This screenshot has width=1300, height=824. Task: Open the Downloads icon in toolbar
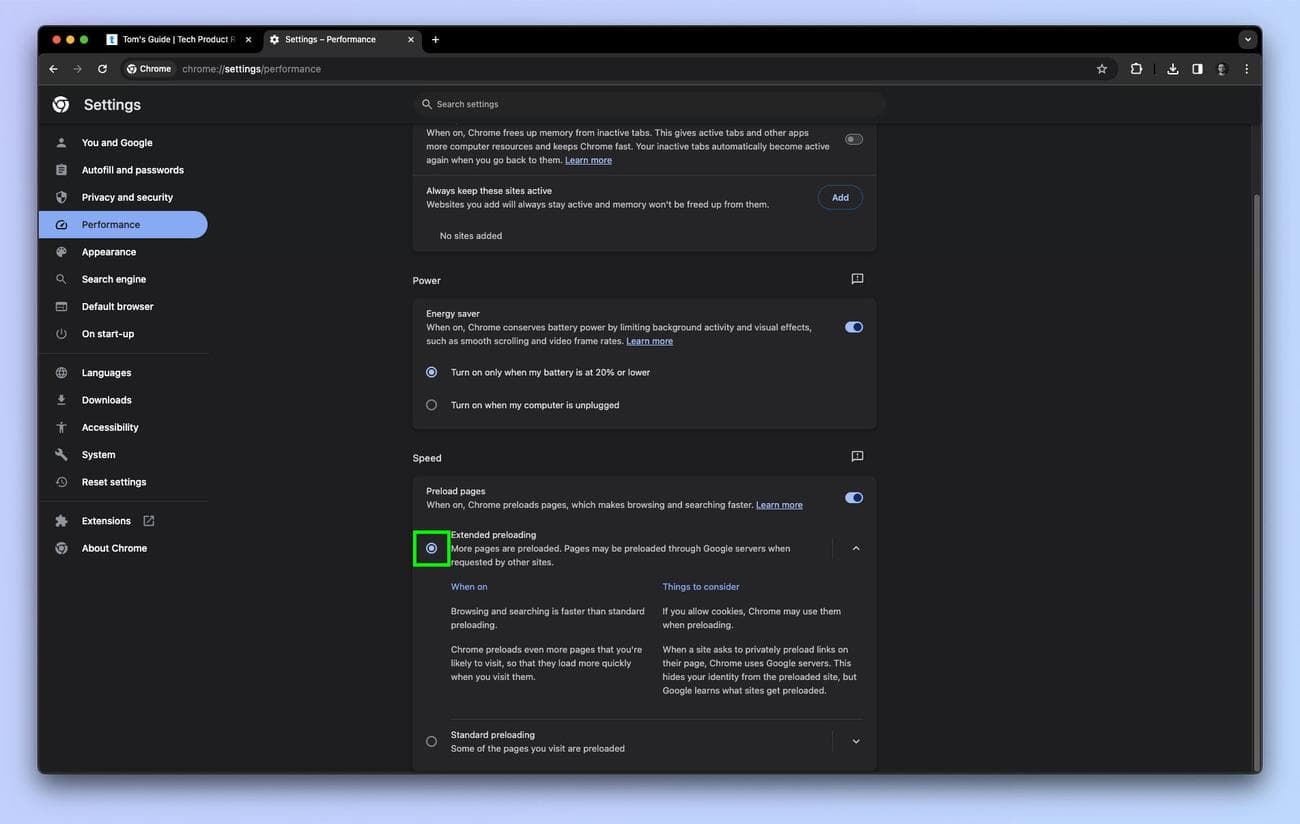(x=1172, y=69)
